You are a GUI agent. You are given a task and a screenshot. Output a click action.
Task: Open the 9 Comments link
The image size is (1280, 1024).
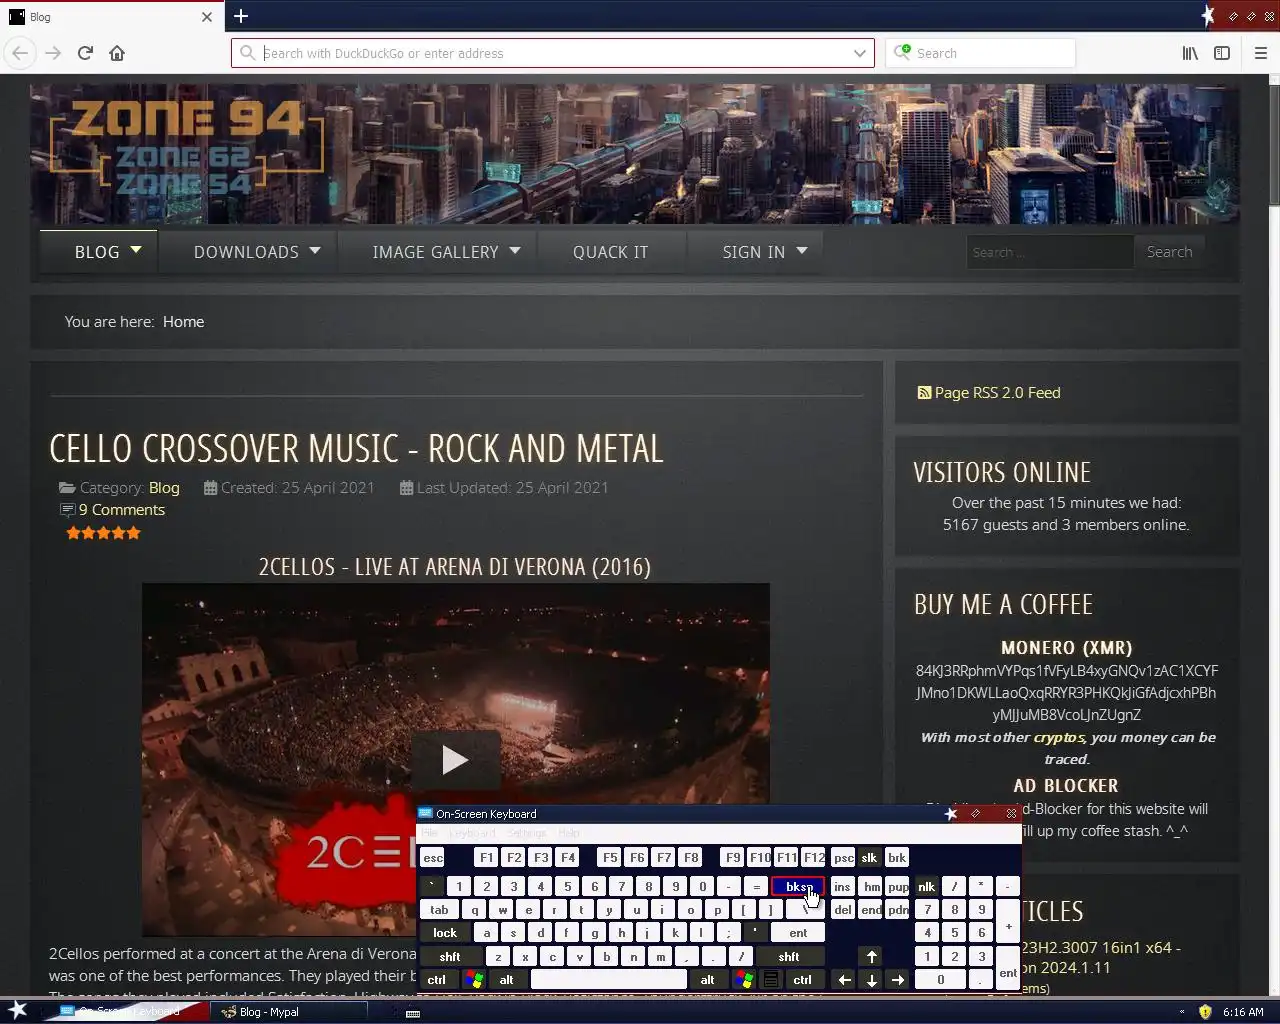pyautogui.click(x=121, y=509)
